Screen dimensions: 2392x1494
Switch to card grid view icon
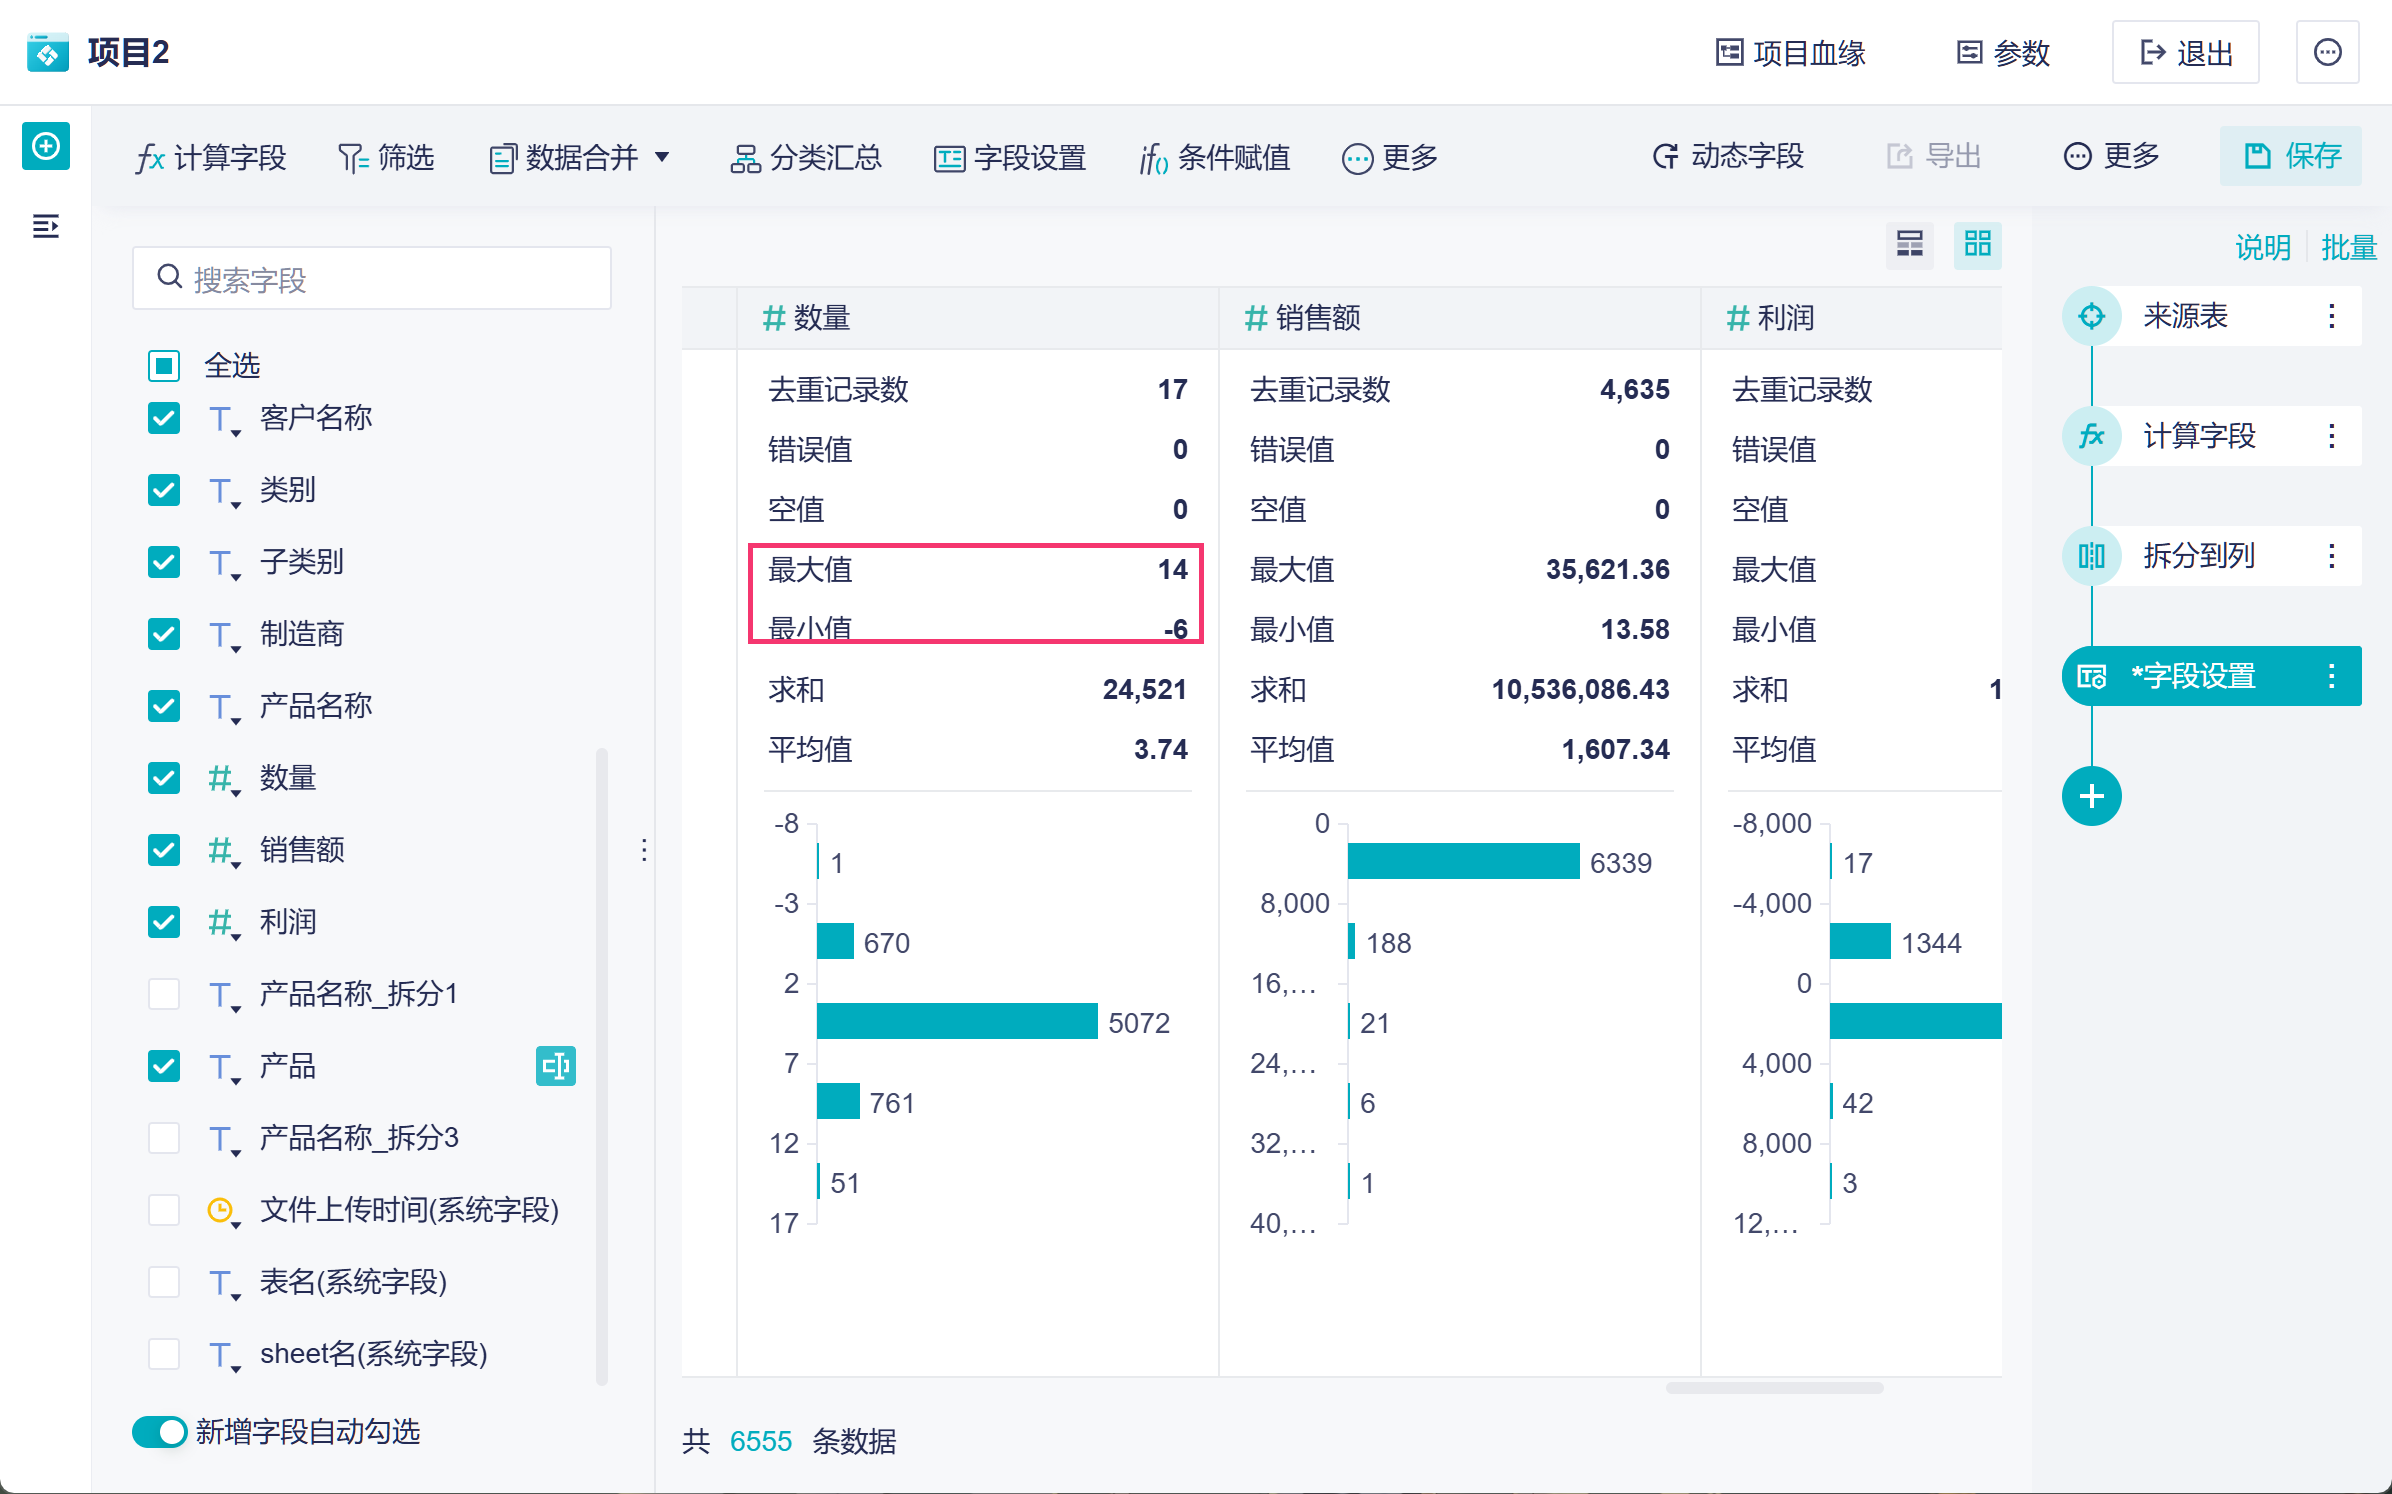[1977, 244]
